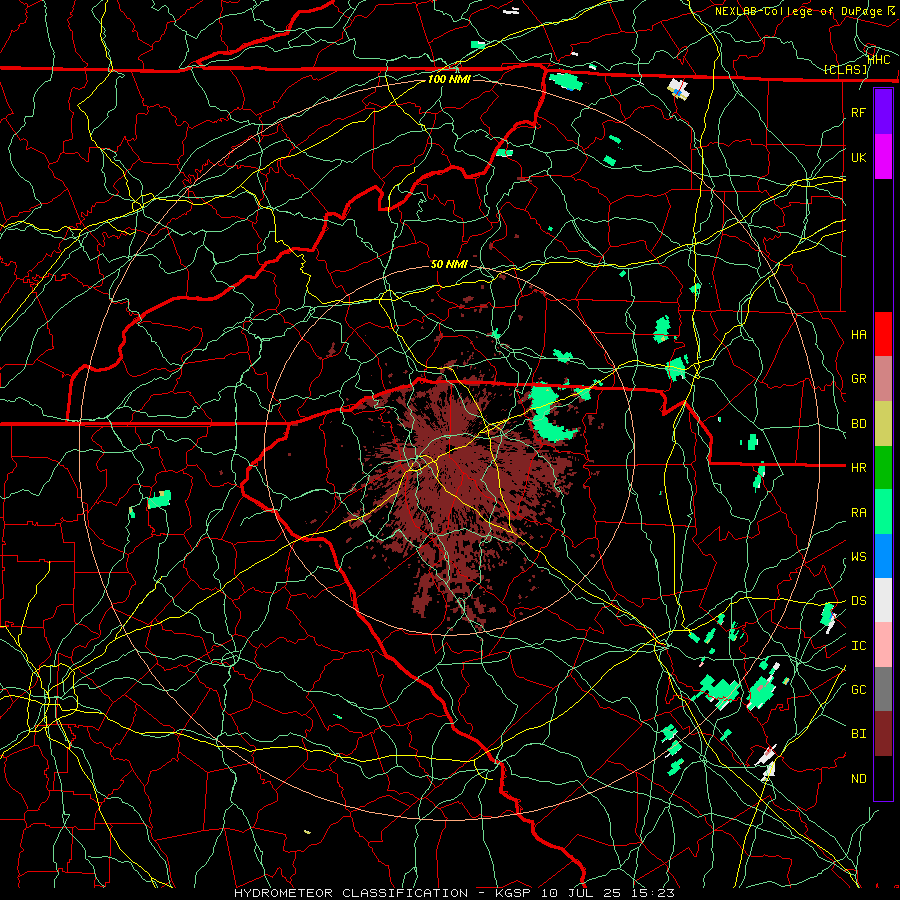Click the "UK" legend label

coord(858,157)
